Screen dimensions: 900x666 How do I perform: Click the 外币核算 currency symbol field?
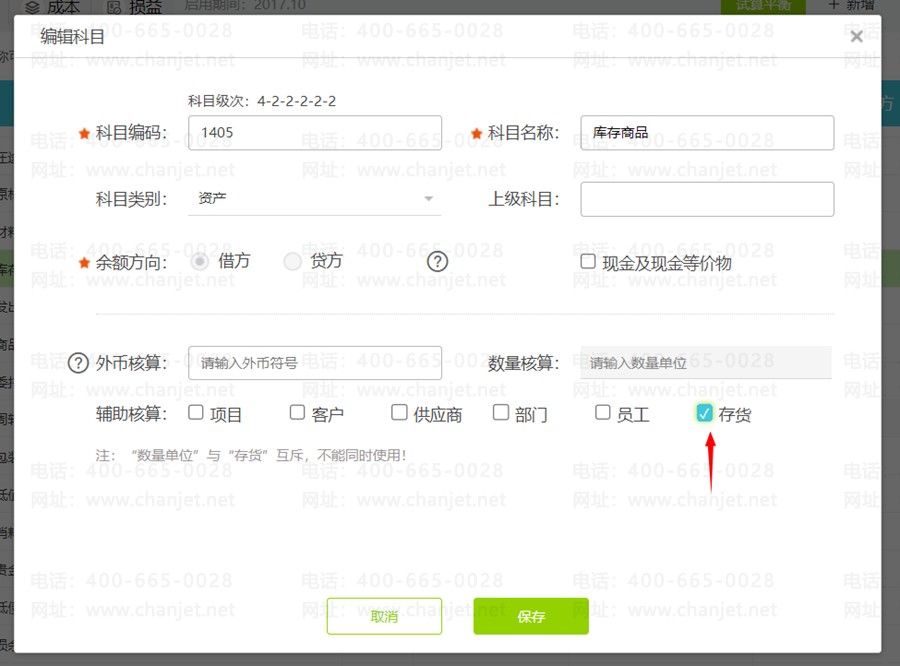point(315,363)
